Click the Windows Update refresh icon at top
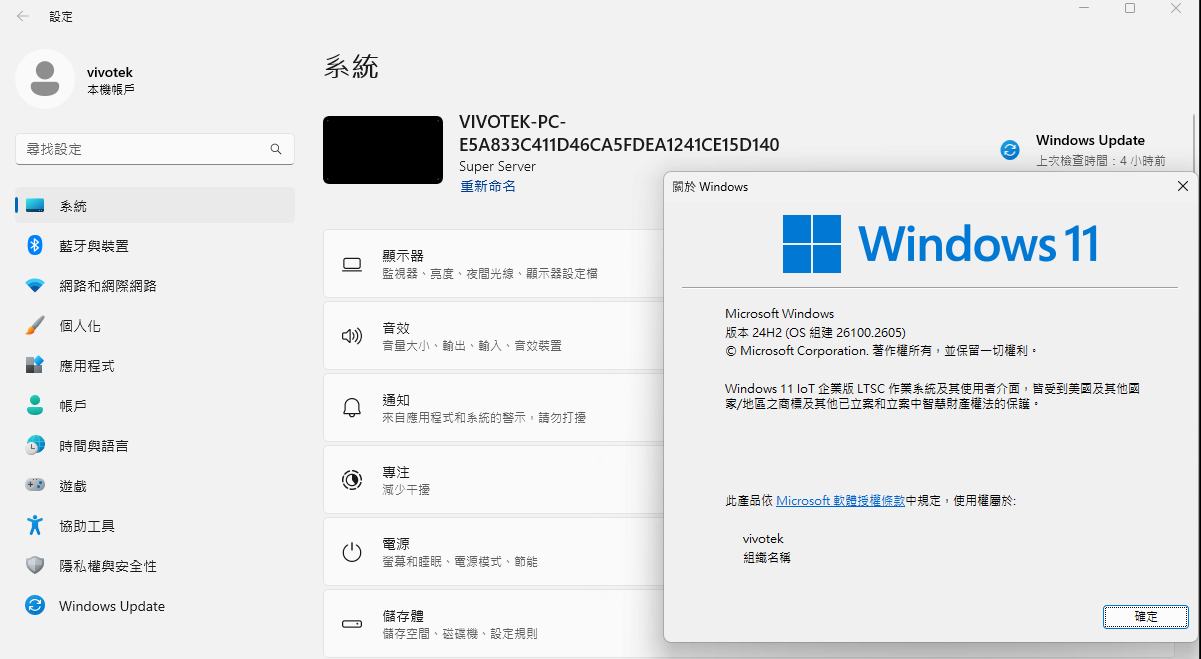Screen dimensions: 1201x659 [1010, 150]
